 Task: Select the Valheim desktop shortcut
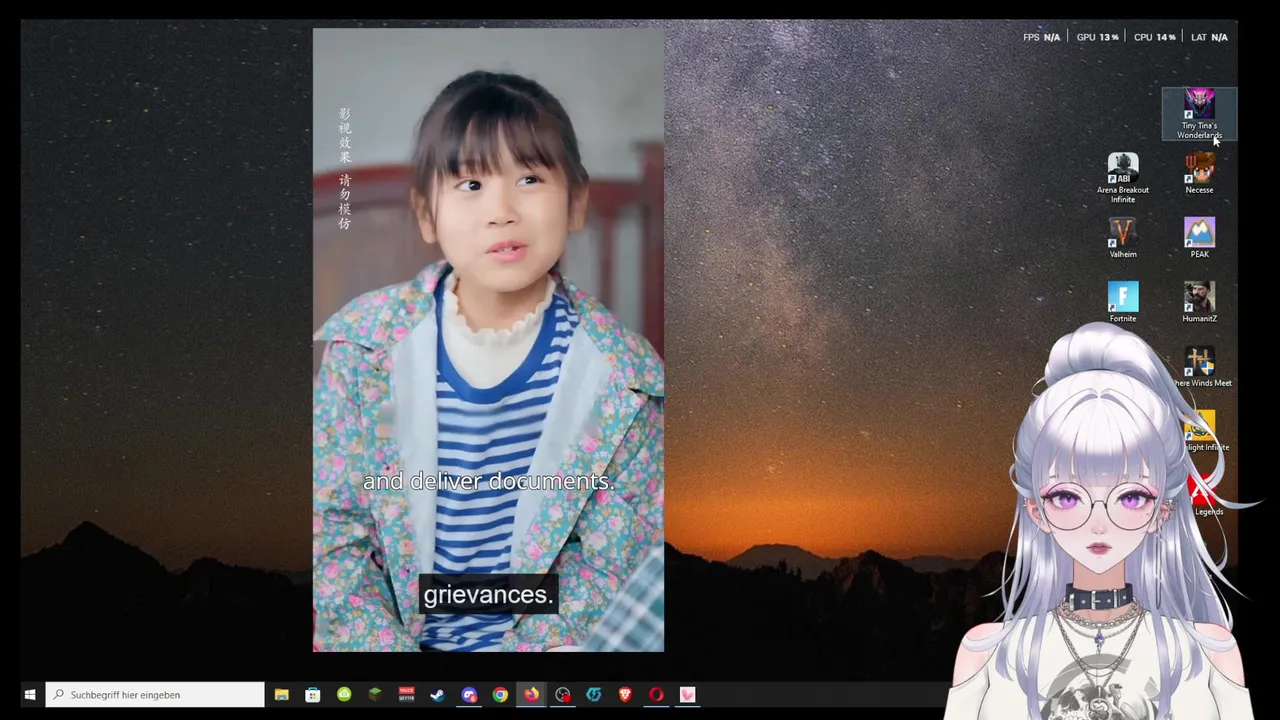1123,238
